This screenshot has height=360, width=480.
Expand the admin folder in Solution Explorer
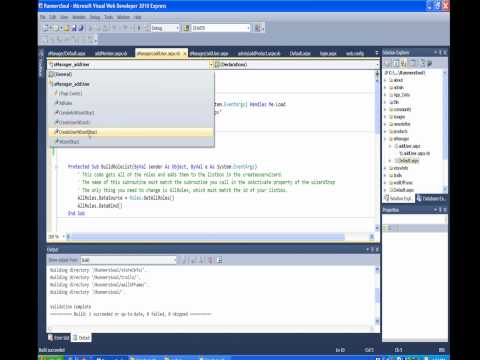pyautogui.click(x=385, y=88)
